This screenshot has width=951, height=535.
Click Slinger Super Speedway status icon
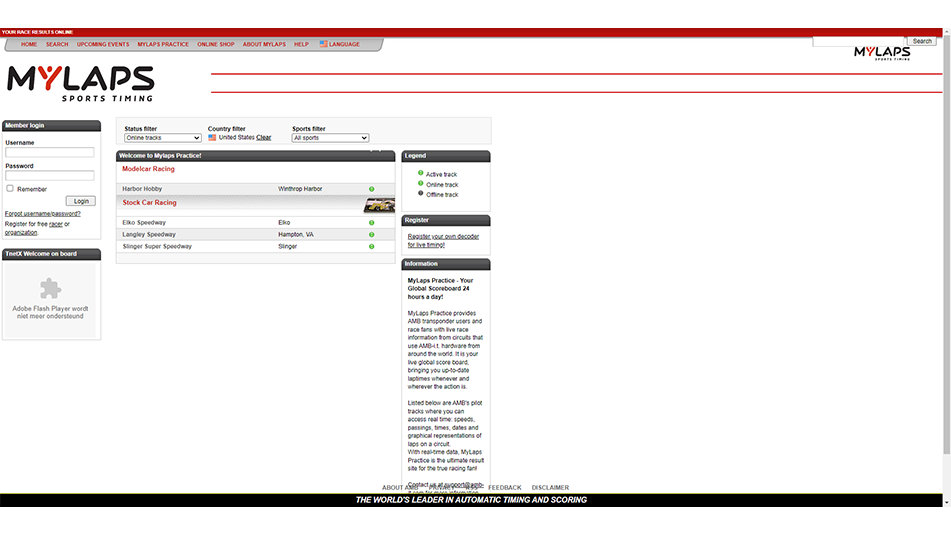[x=371, y=246]
